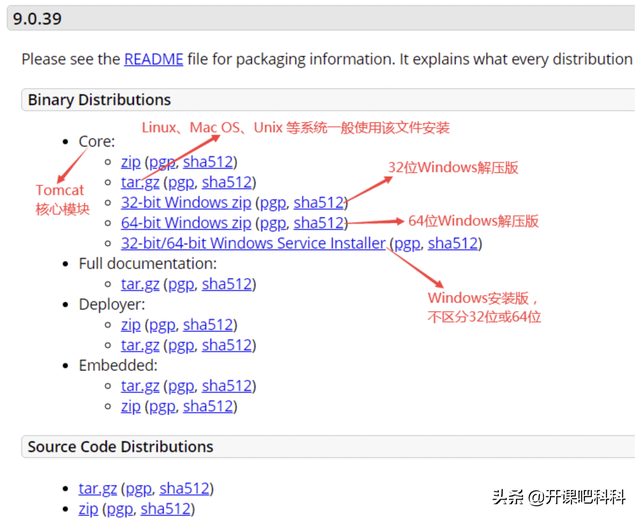Download the Core zip package

tap(131, 162)
